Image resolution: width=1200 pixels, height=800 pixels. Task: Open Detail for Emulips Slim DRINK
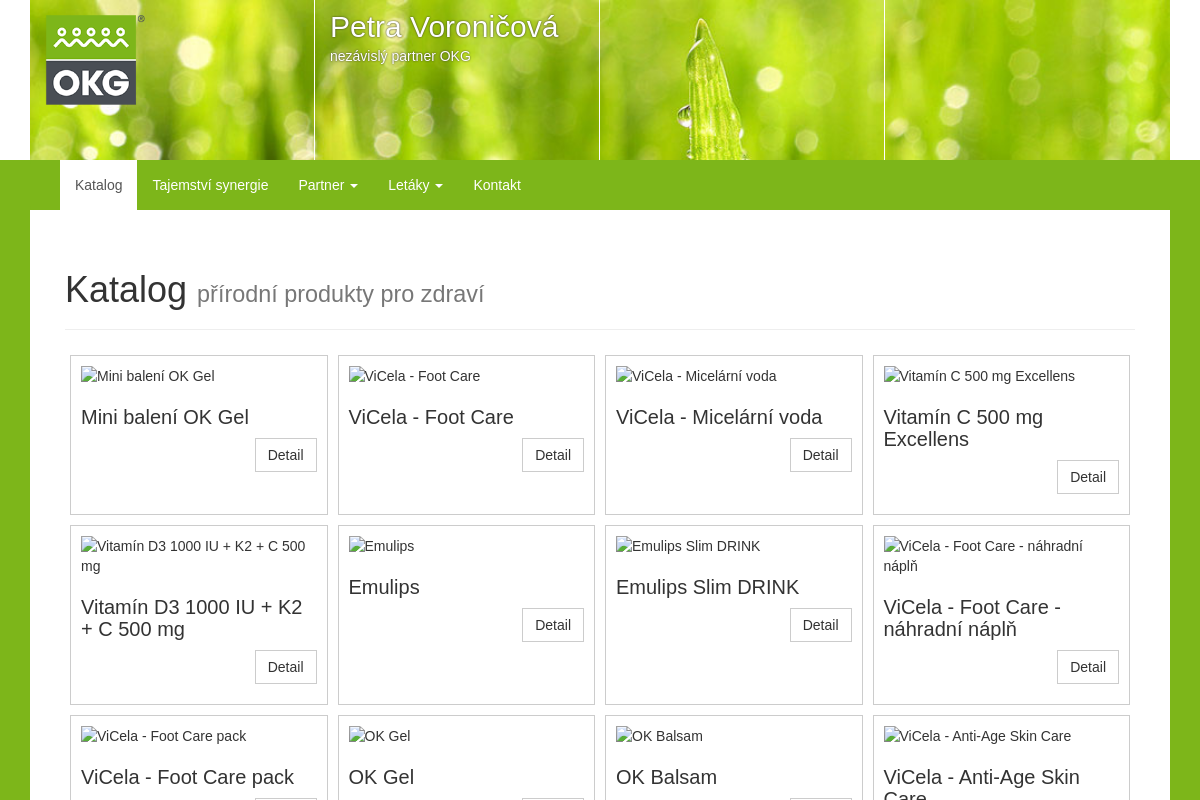pos(821,625)
